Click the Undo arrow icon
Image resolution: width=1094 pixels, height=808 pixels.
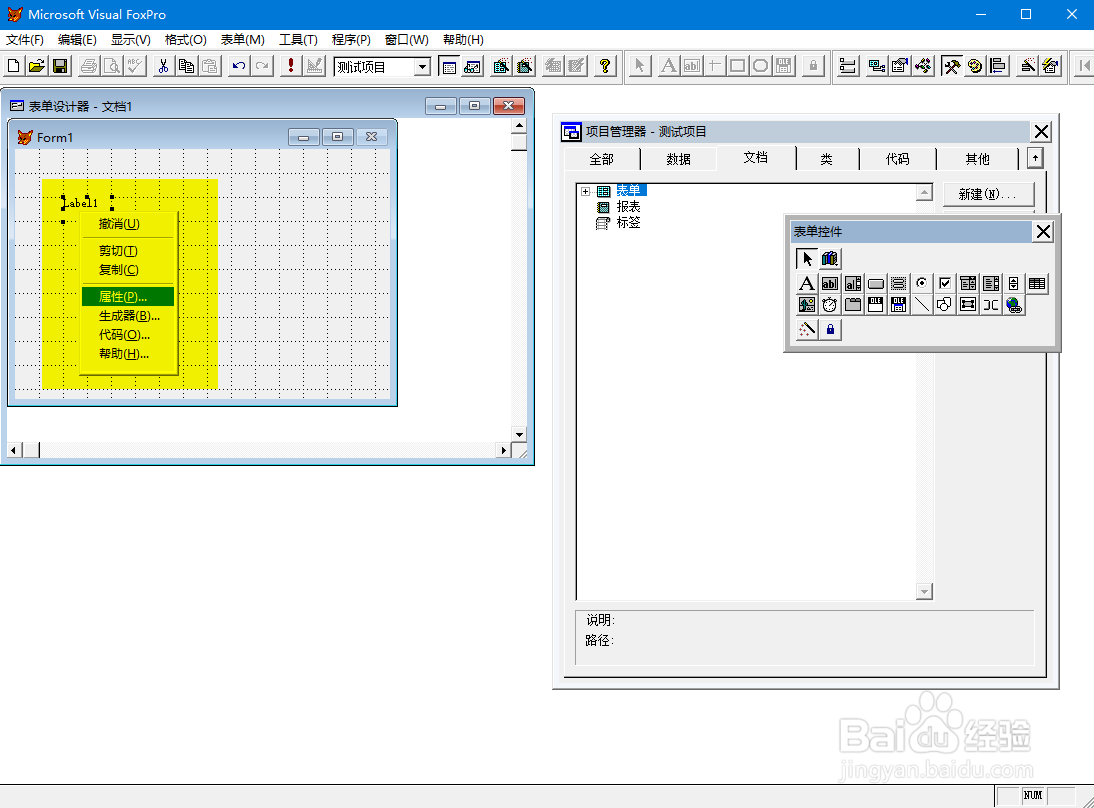point(239,66)
